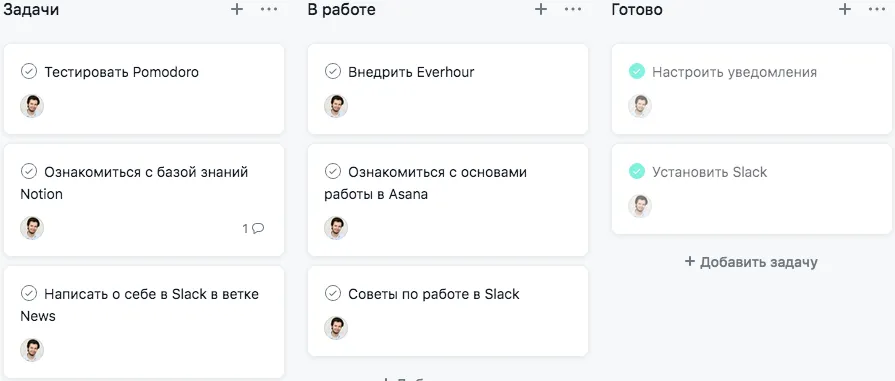The image size is (895, 381).
Task: Add a task to В работе column
Action: pyautogui.click(x=541, y=9)
